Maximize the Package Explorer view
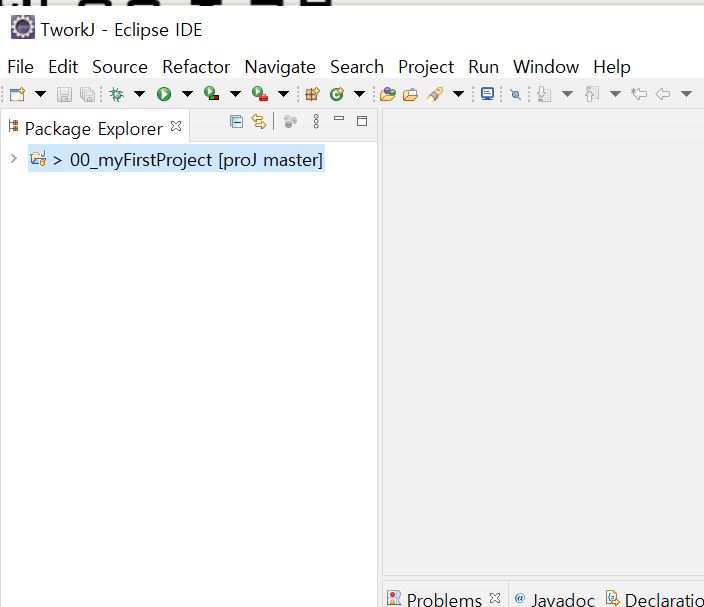This screenshot has width=704, height=607. point(362,121)
